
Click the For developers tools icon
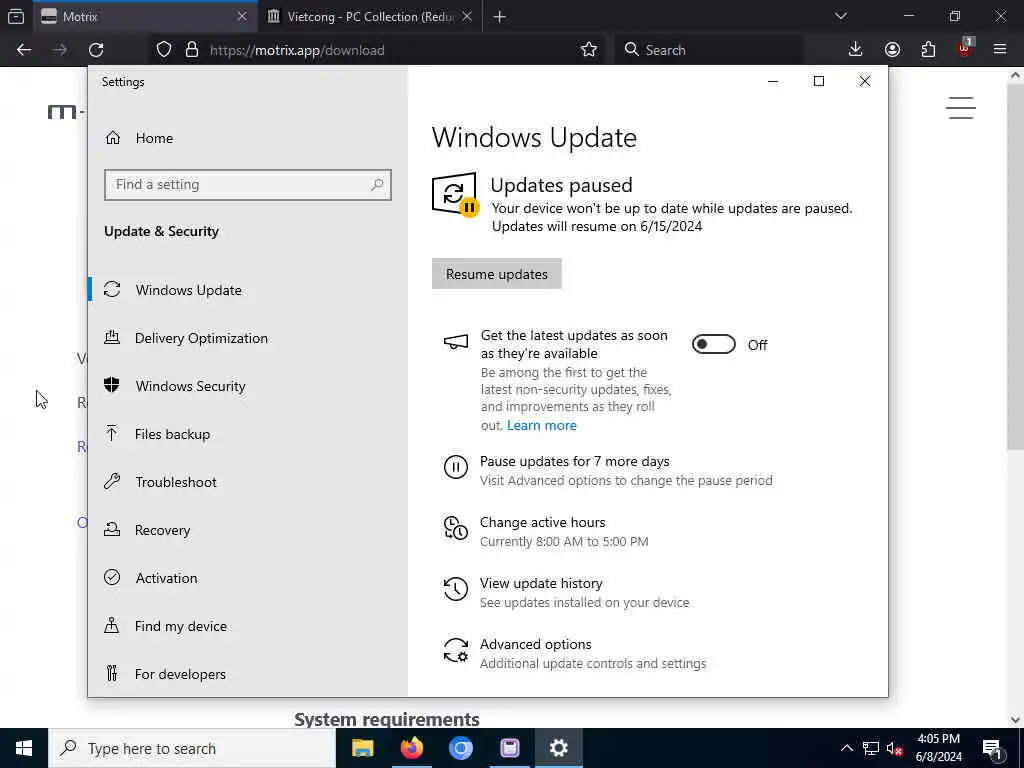(x=112, y=673)
